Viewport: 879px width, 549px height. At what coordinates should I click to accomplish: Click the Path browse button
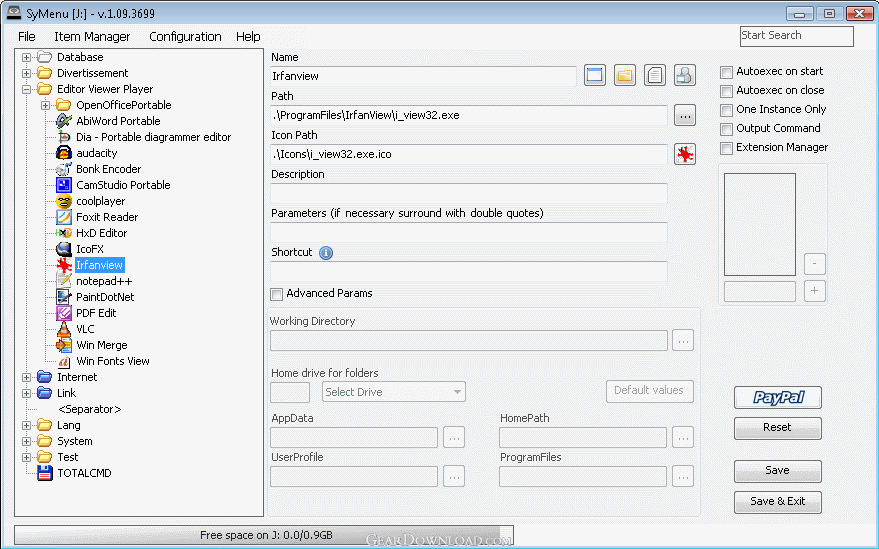pos(684,116)
